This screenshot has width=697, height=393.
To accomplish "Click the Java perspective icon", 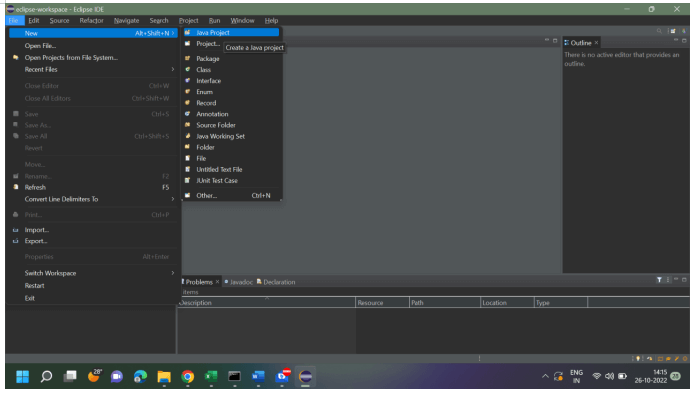I will pos(684,31).
